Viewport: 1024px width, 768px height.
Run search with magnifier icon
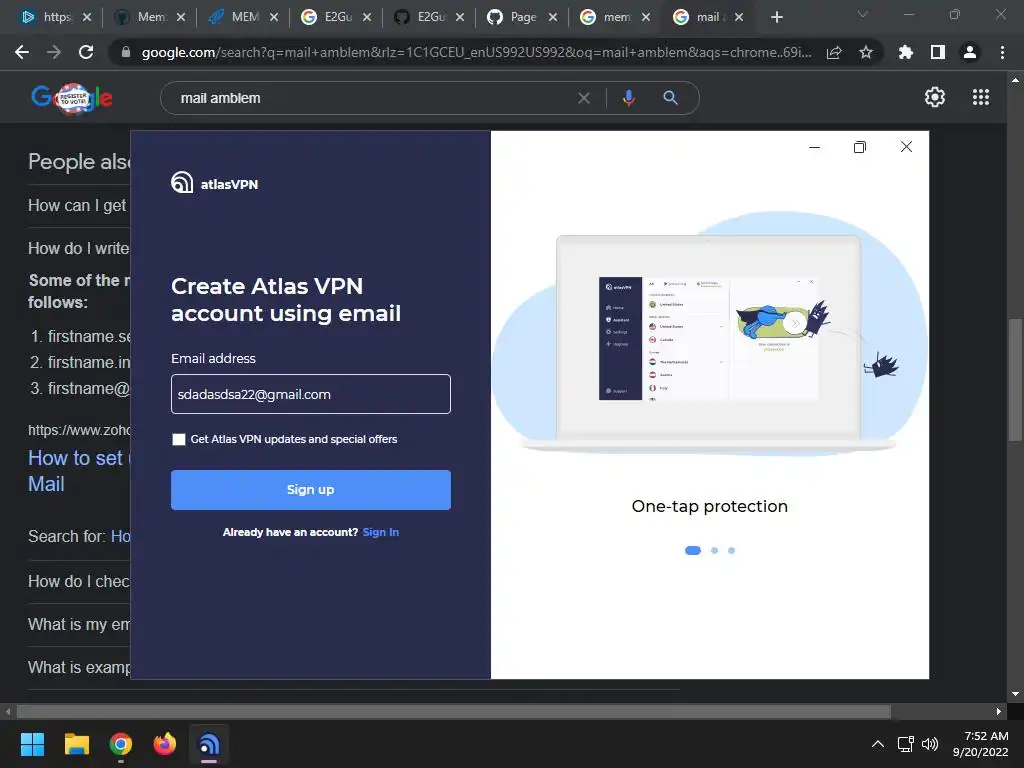[671, 98]
